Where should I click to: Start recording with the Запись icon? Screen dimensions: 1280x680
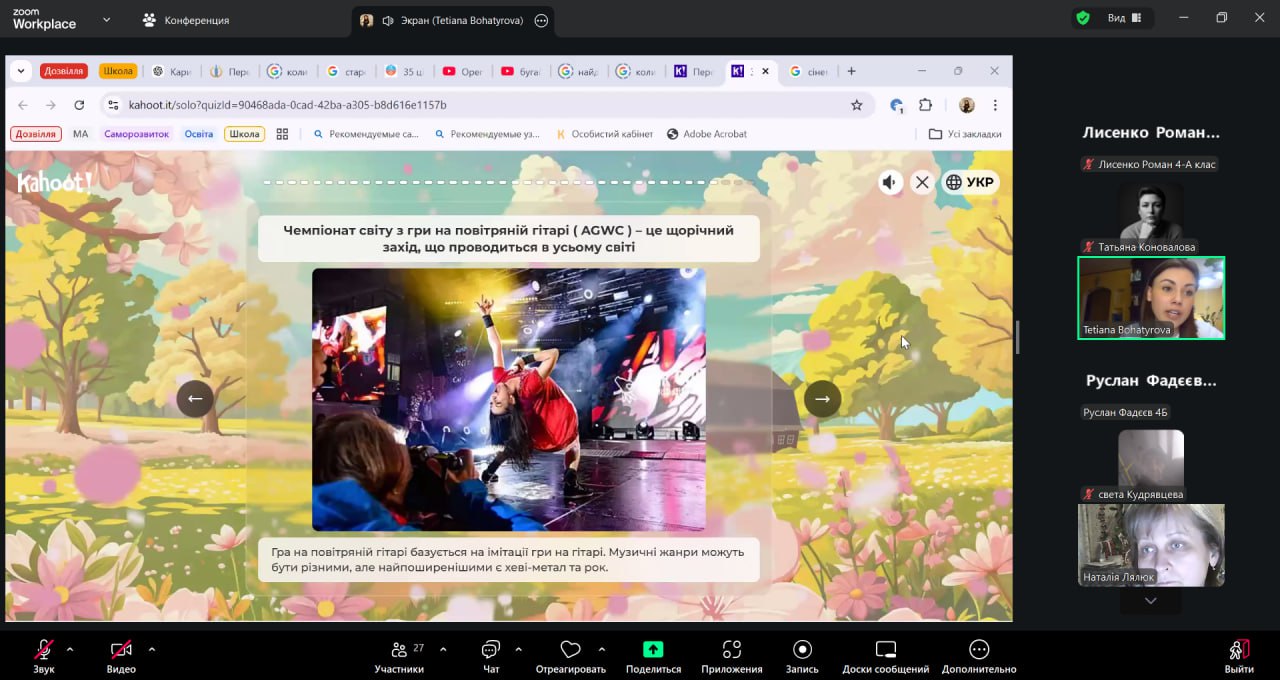coord(802,650)
